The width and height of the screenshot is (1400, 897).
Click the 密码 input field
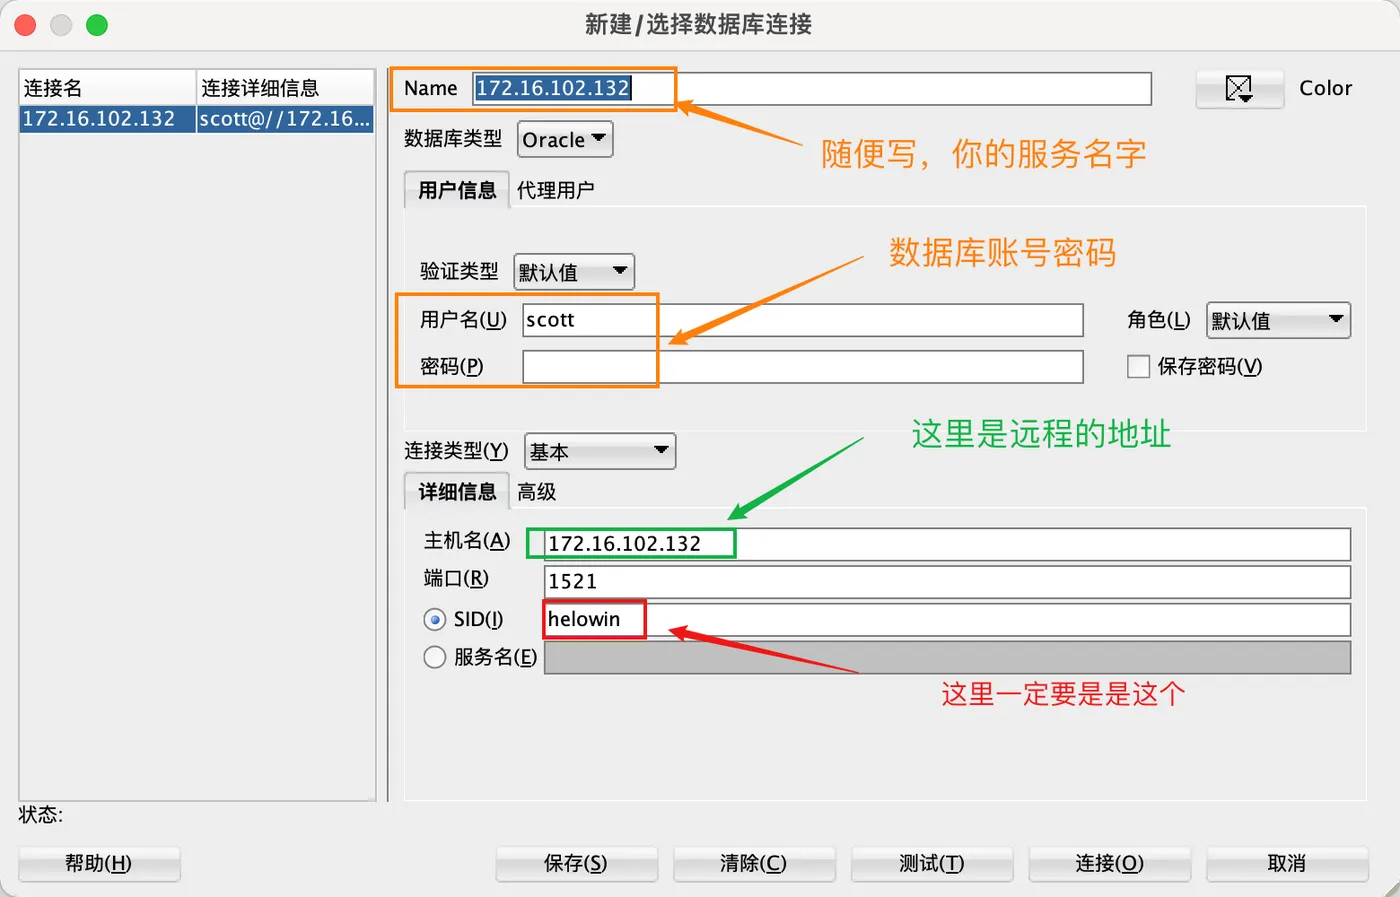pos(803,367)
